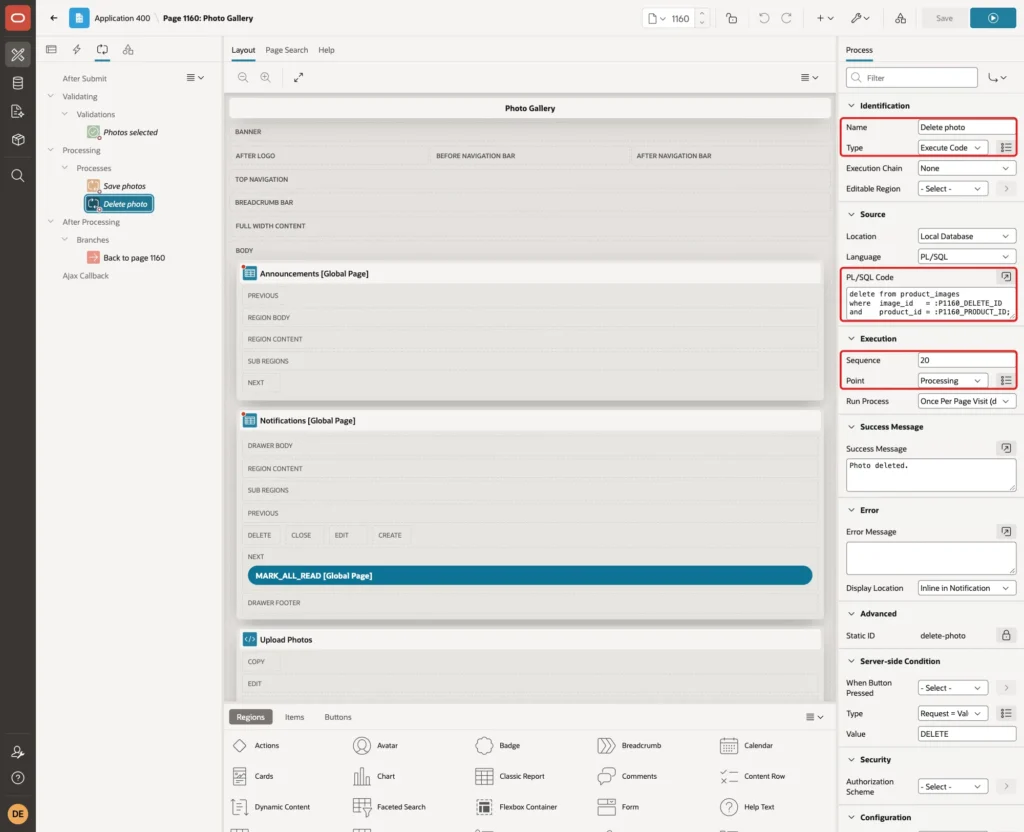This screenshot has height=832, width=1024.
Task: Select the Save photos process in tree
Action: [x=124, y=186]
